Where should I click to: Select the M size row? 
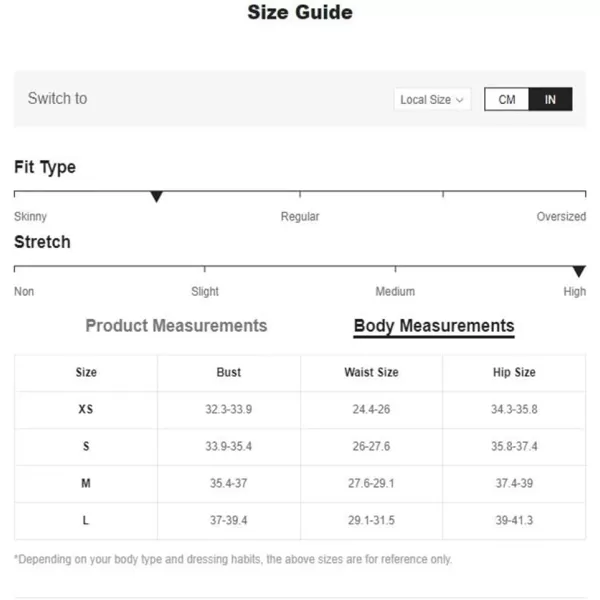[300, 483]
